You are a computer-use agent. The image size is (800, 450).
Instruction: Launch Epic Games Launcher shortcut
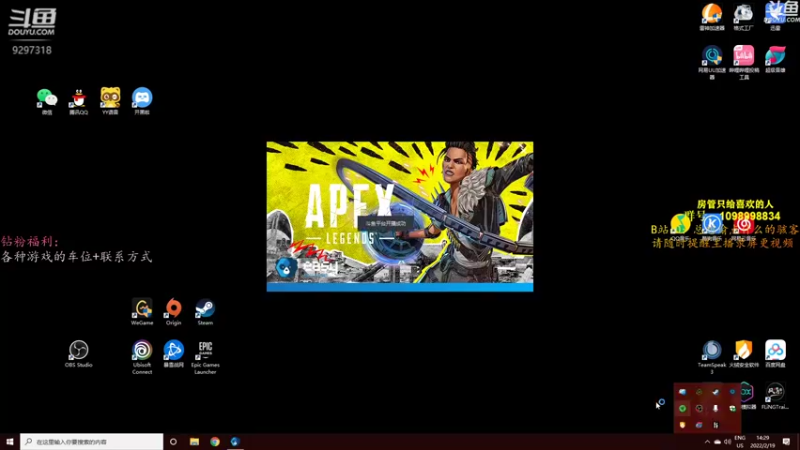(x=205, y=357)
